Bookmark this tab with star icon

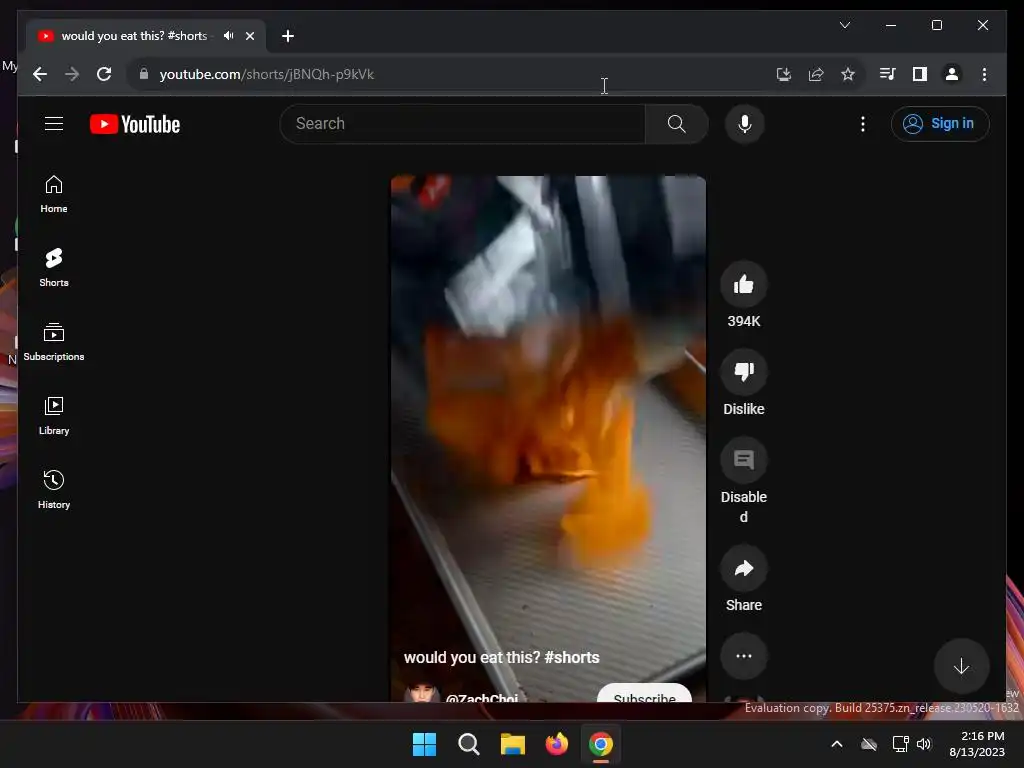(x=848, y=74)
